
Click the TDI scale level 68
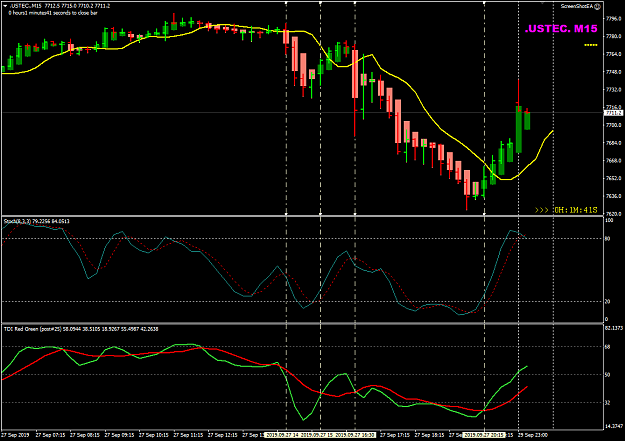(607, 347)
